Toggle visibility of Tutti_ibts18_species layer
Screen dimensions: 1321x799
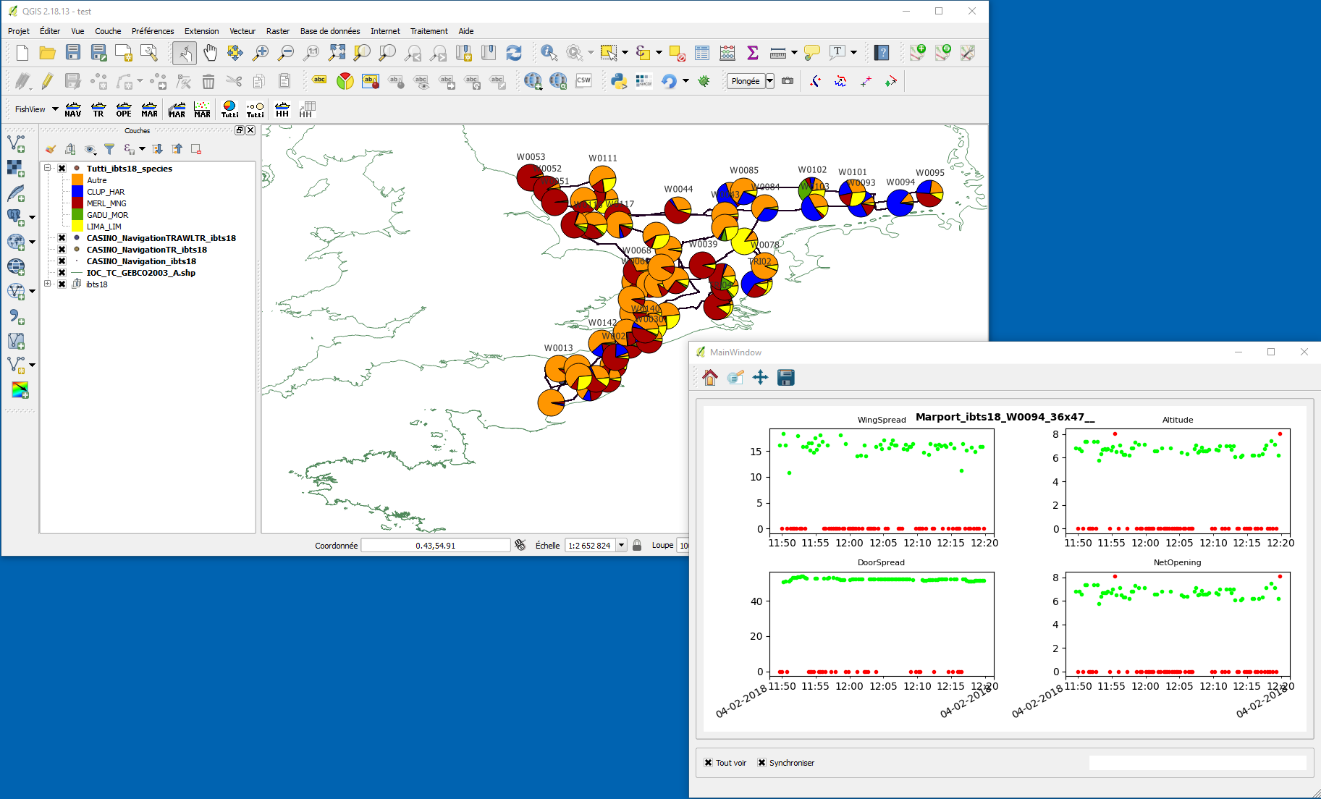point(62,169)
